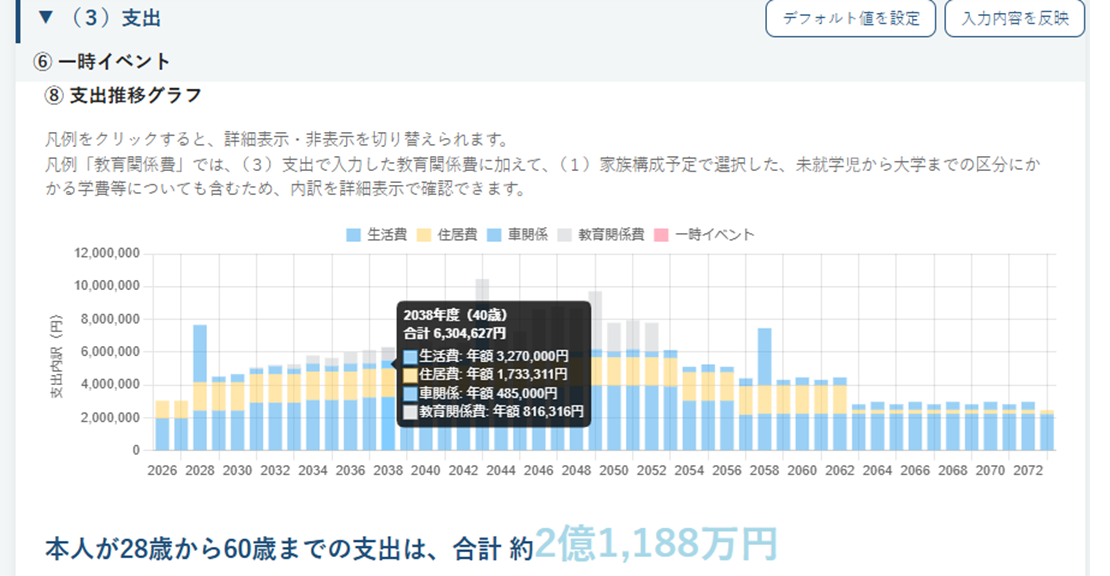
Task: Click the 2026 bar in the chart
Action: point(162,425)
